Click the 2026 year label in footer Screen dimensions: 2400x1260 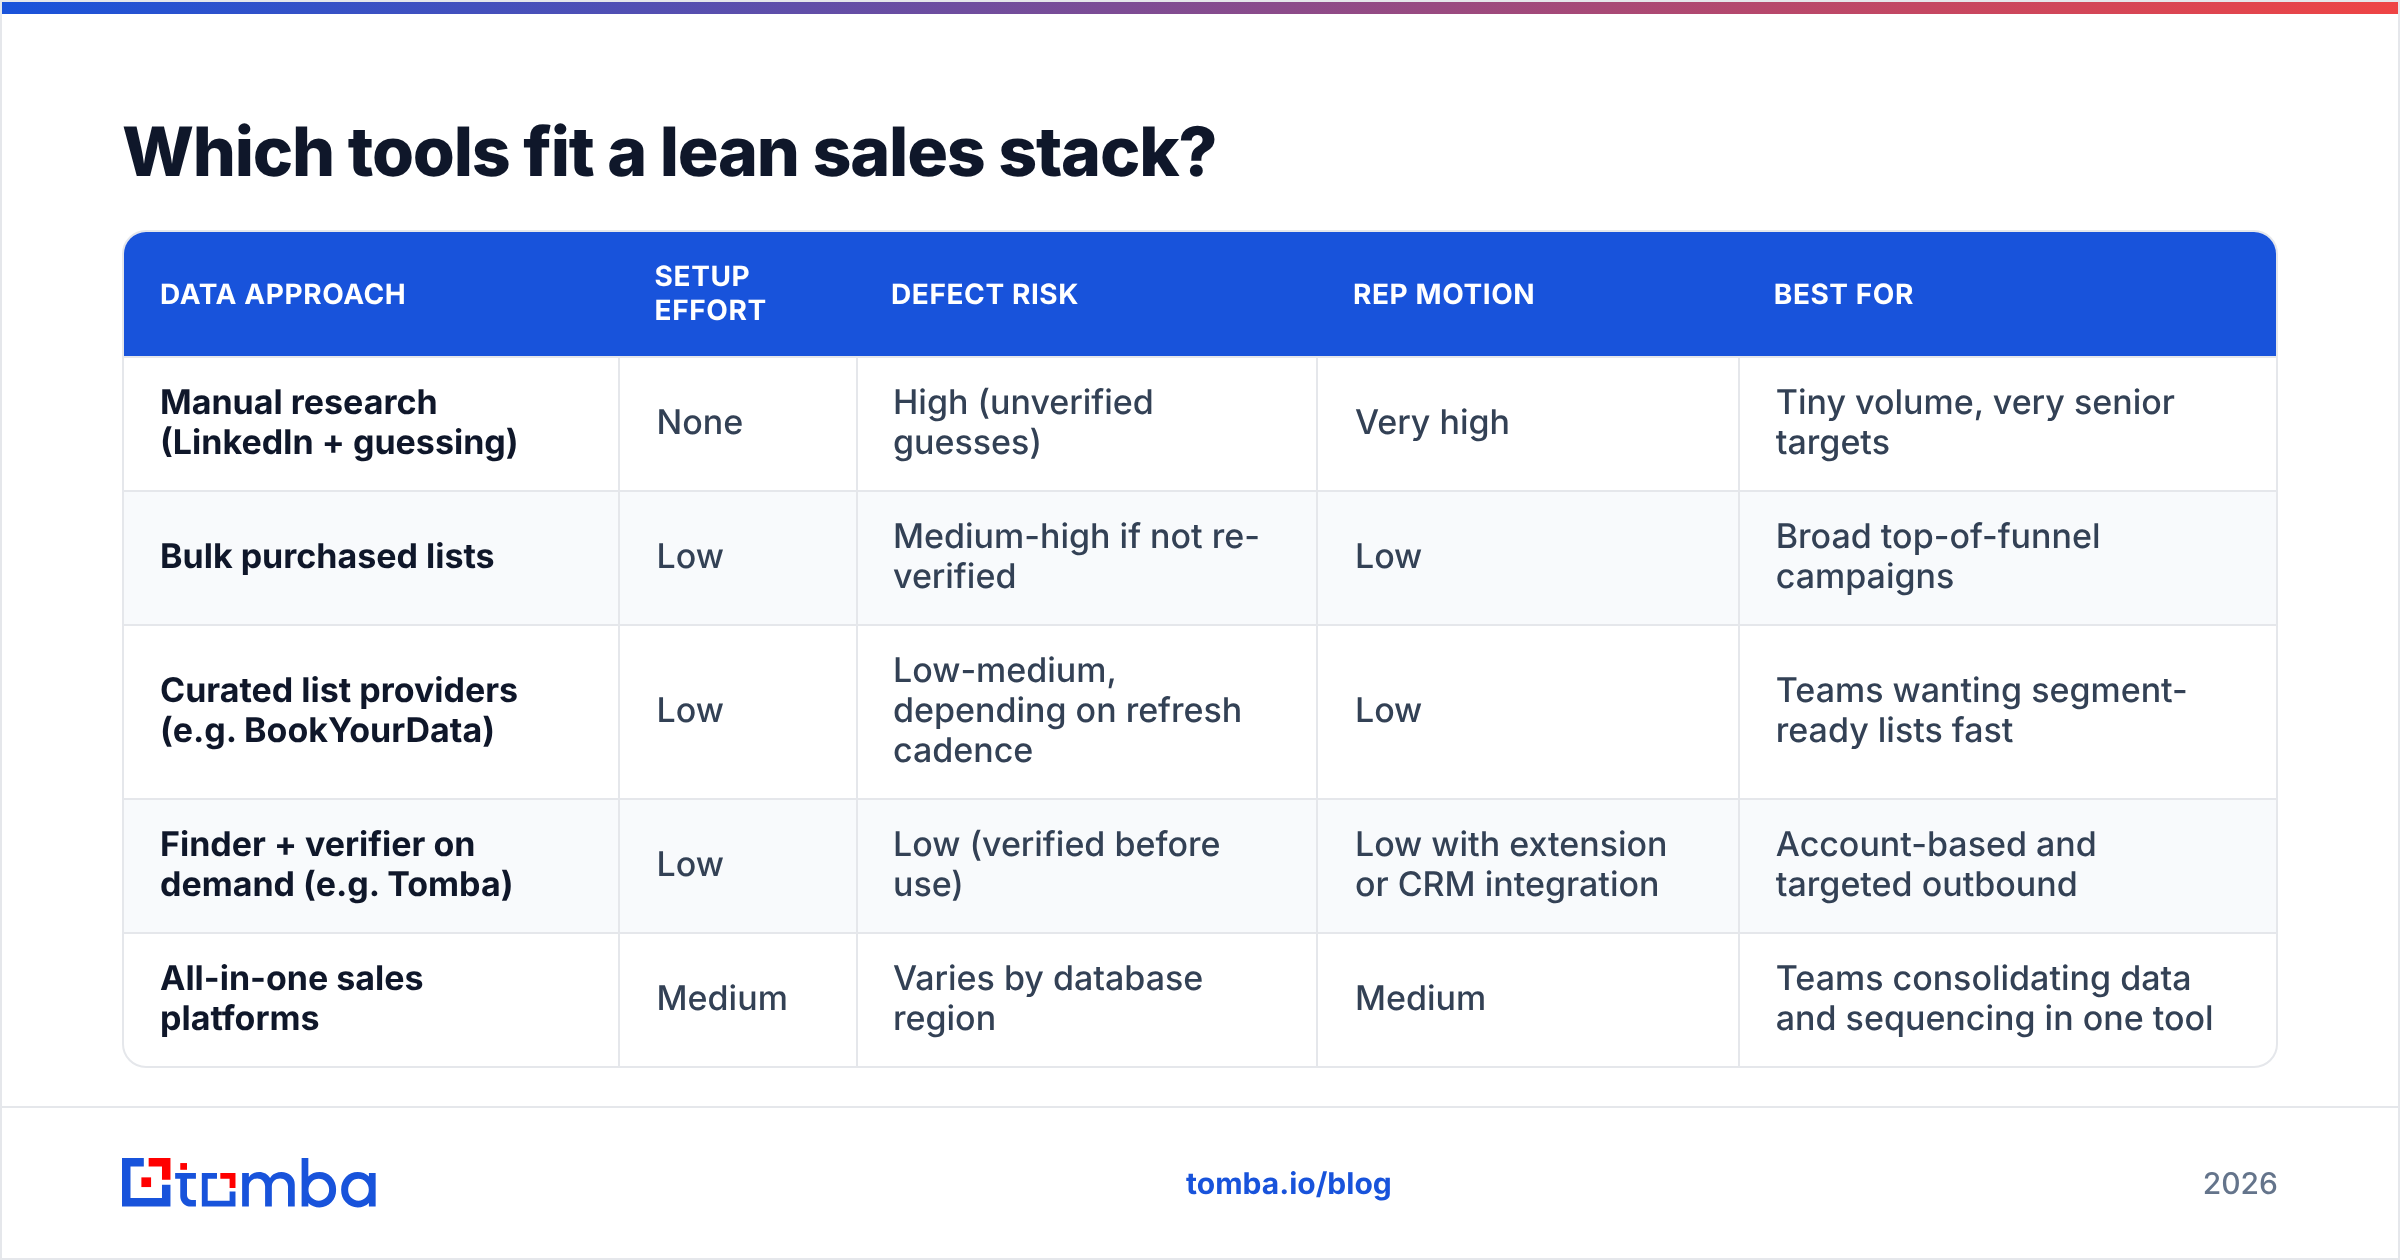(2239, 1184)
